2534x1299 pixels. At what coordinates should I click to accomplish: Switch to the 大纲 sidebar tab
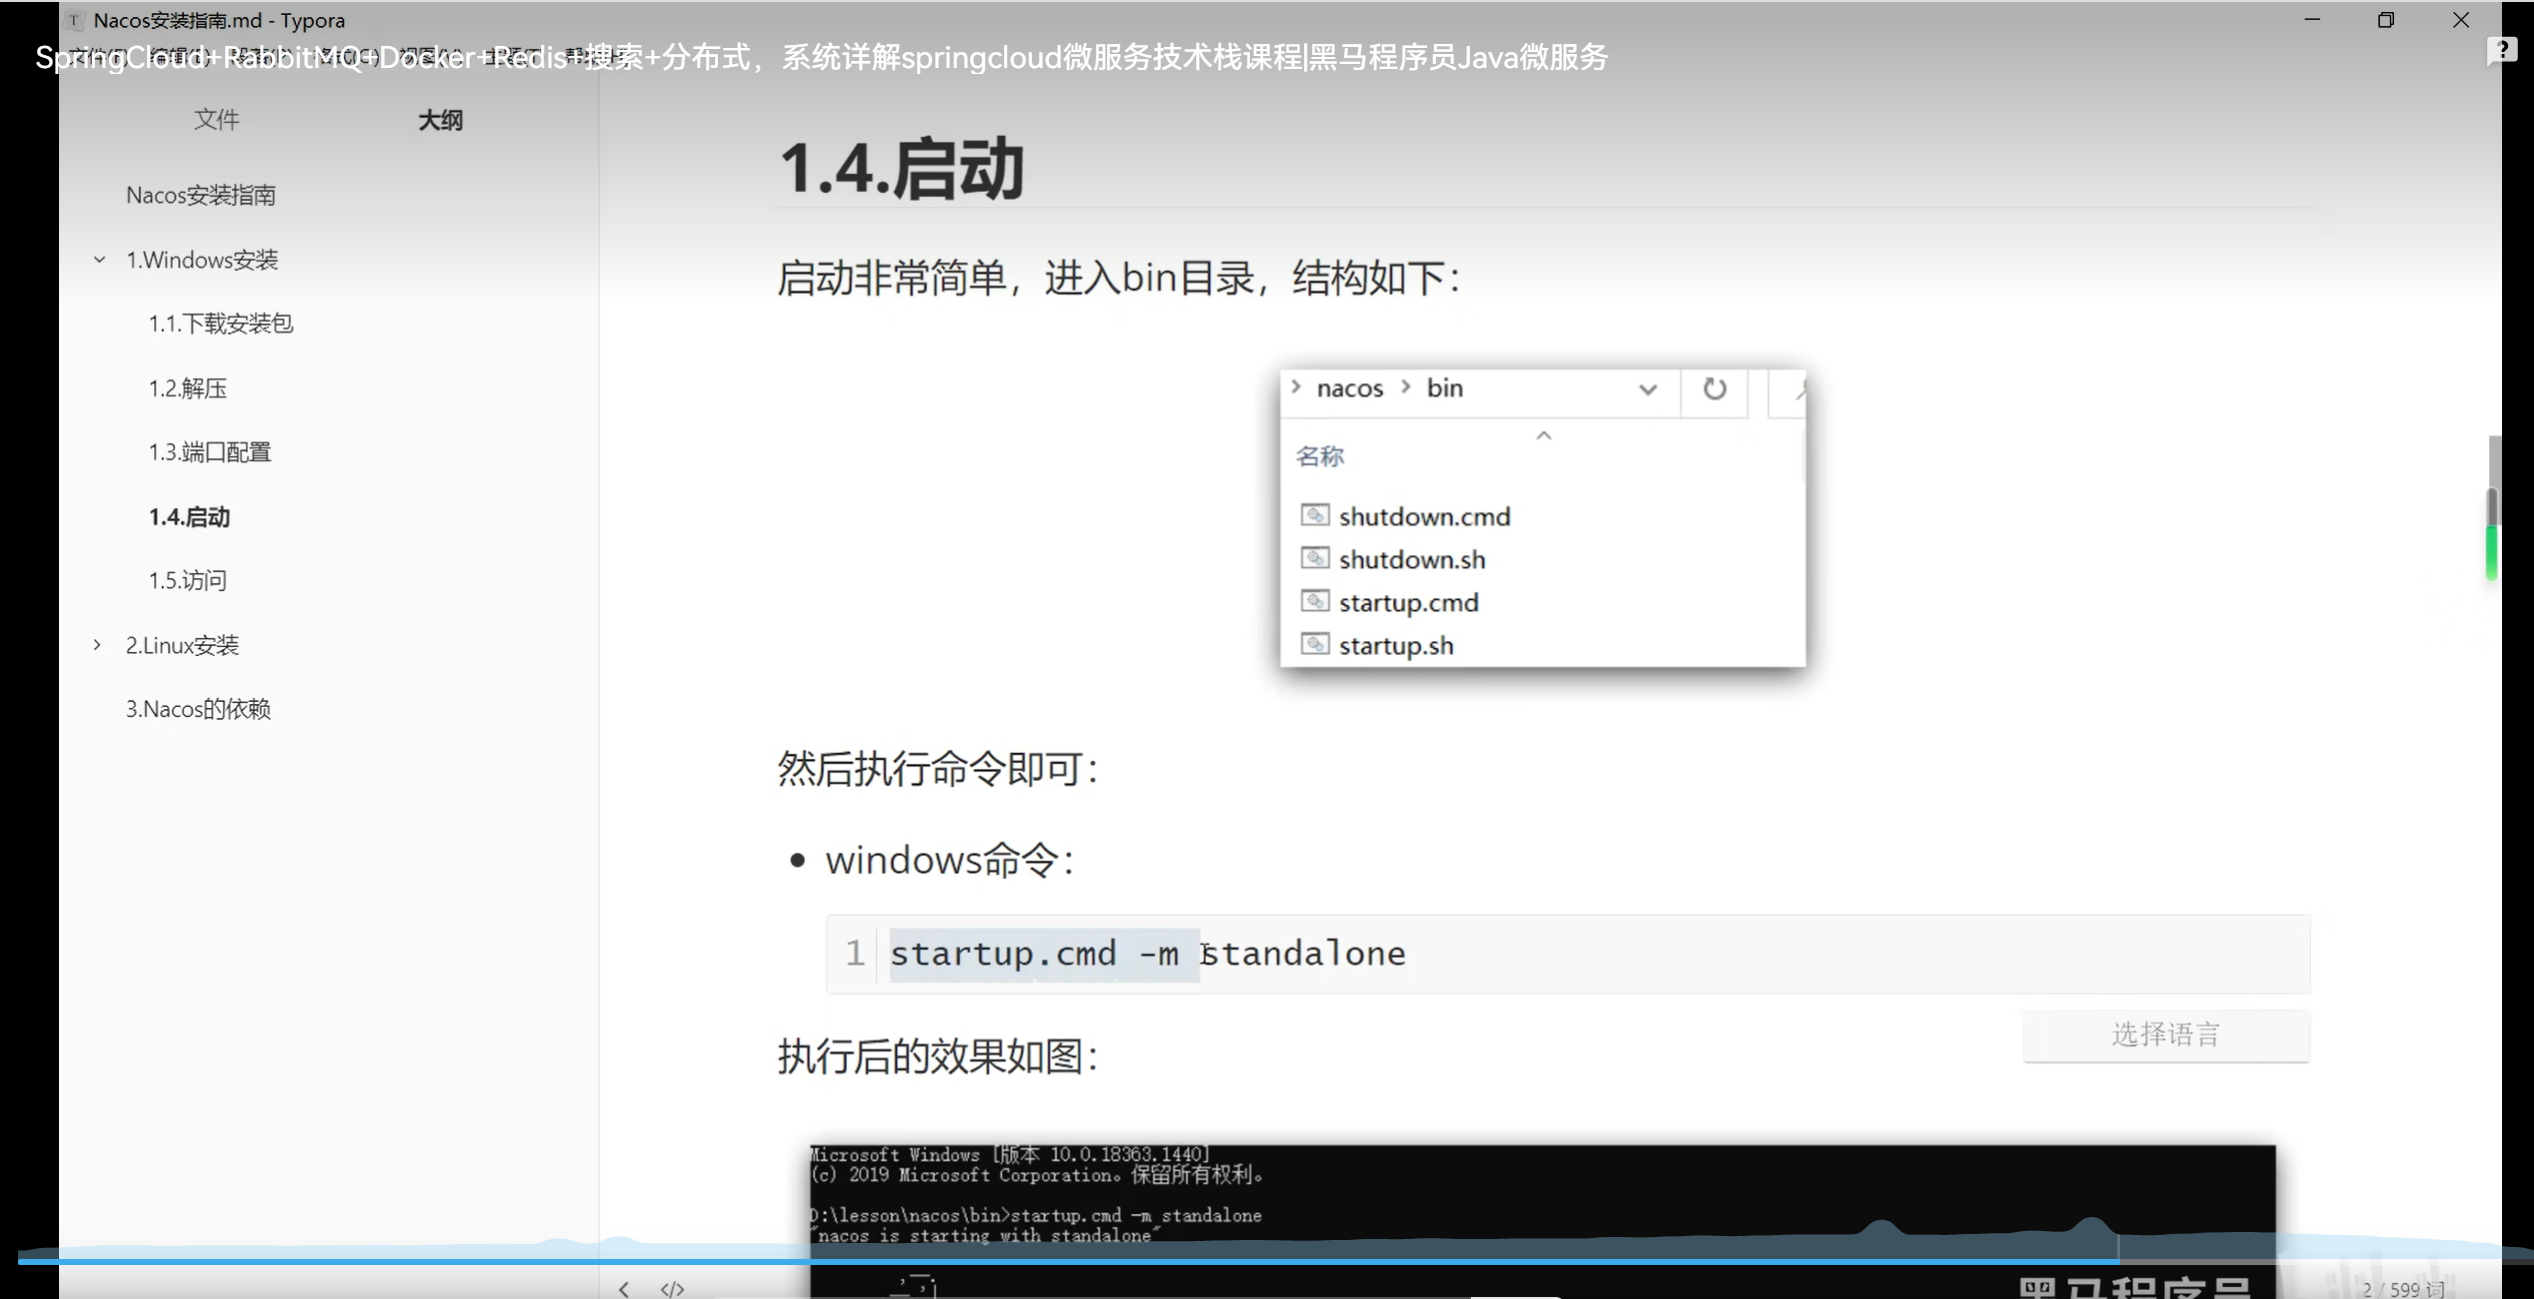pos(440,120)
